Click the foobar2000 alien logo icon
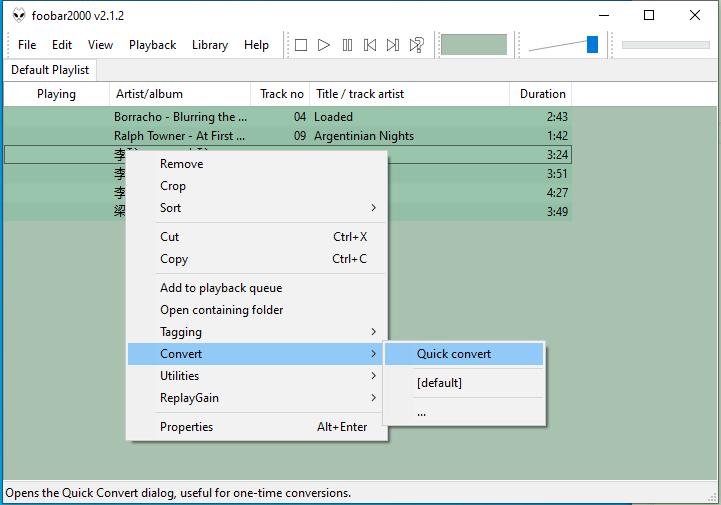The image size is (721, 505). 18,16
